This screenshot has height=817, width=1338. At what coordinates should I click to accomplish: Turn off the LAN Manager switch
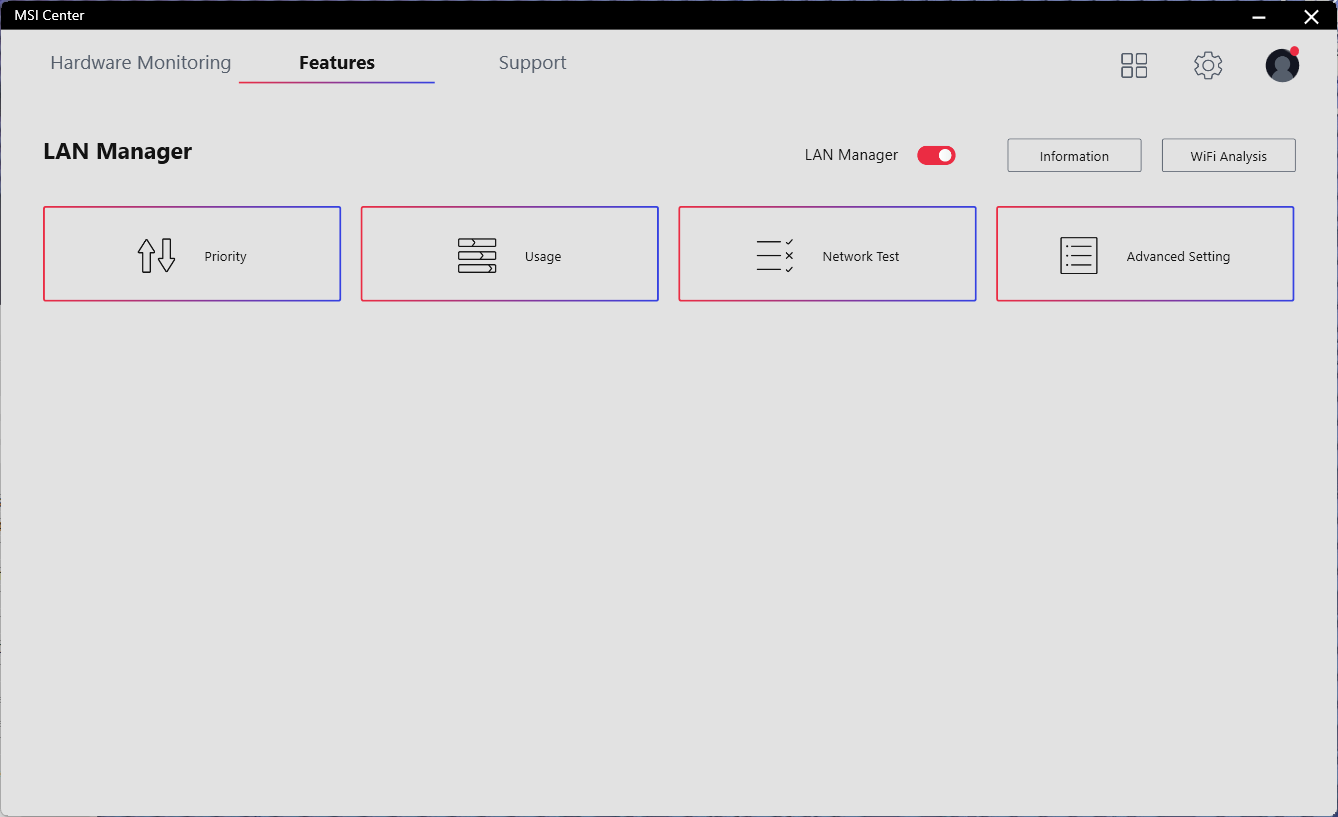click(936, 155)
